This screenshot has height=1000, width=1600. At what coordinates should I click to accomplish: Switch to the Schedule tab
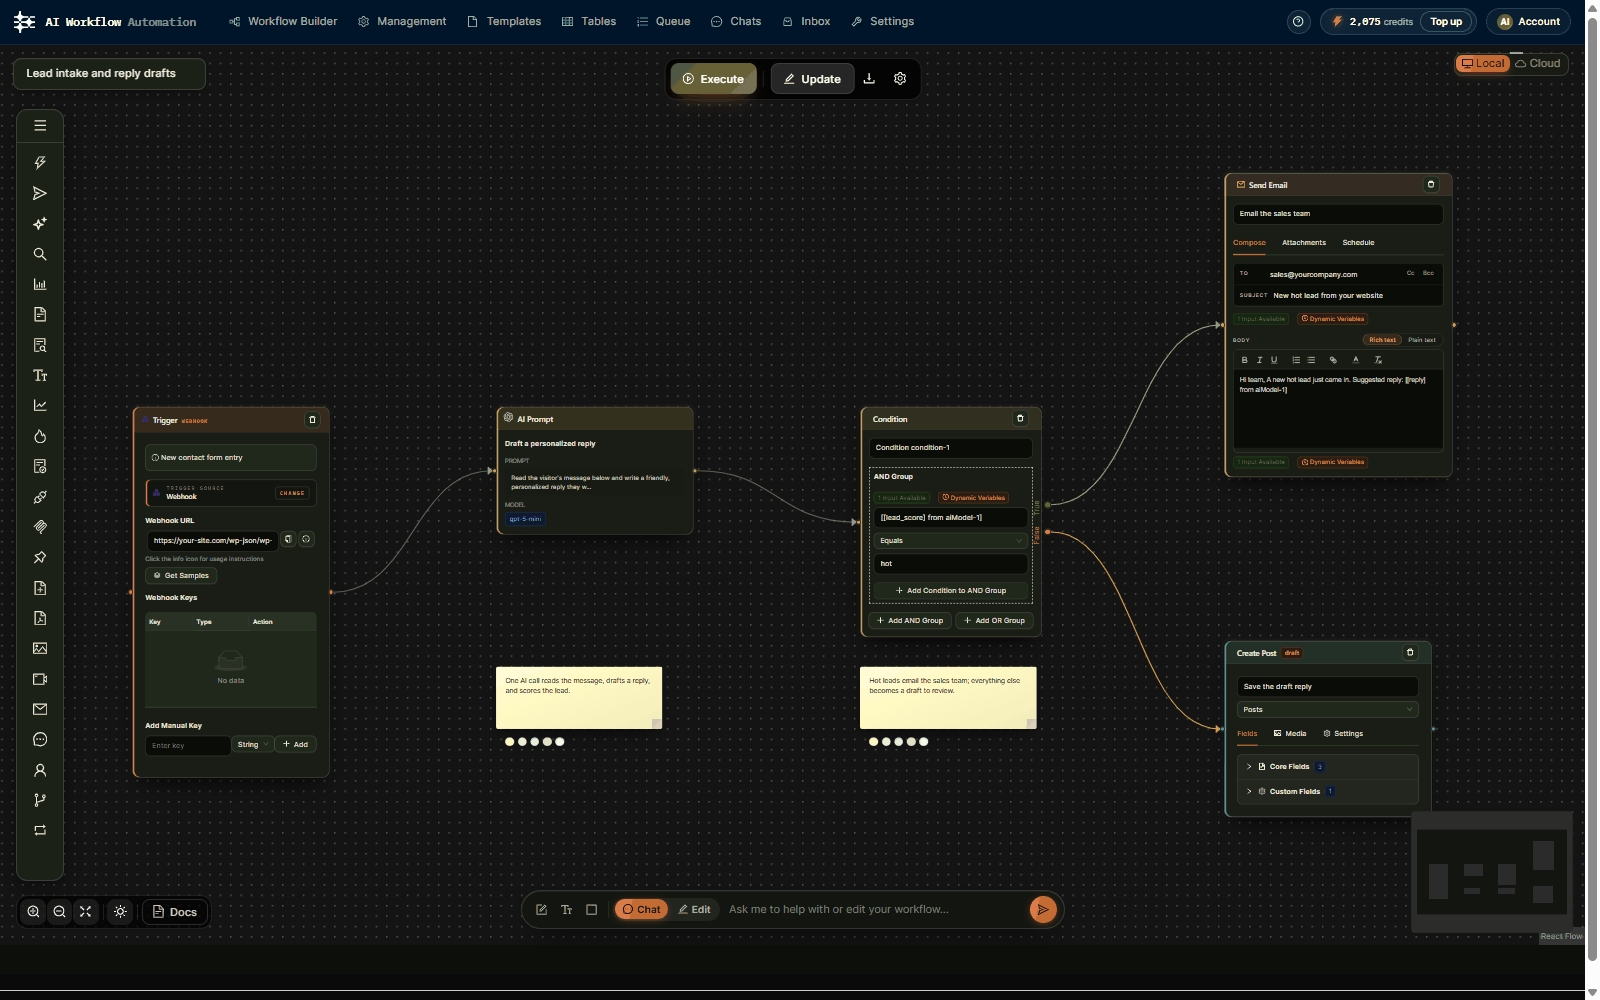(x=1358, y=242)
